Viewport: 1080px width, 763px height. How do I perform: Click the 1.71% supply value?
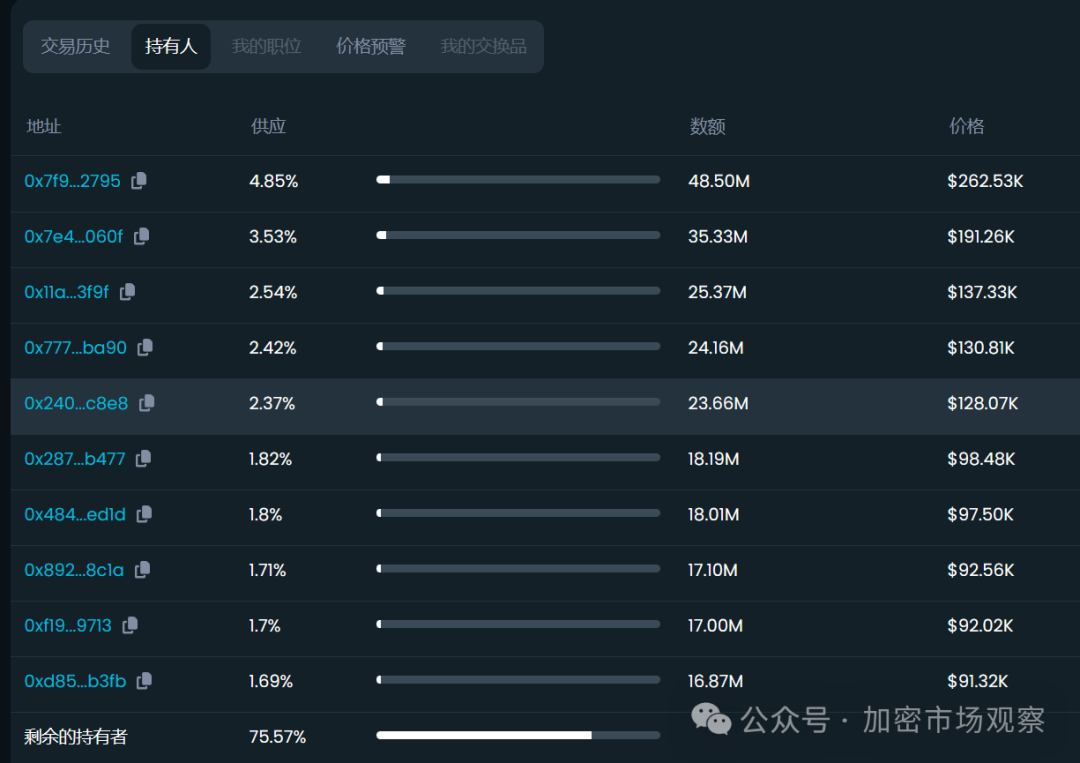(267, 570)
